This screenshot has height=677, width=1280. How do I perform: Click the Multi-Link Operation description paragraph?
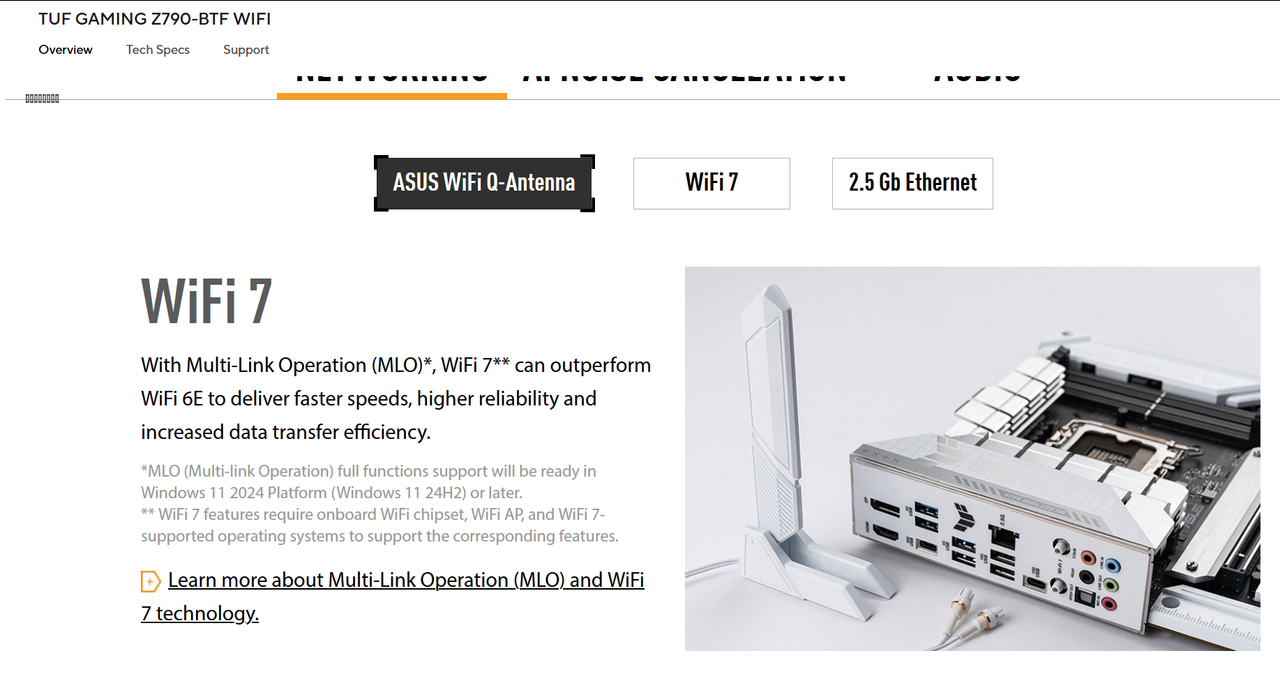coord(396,398)
